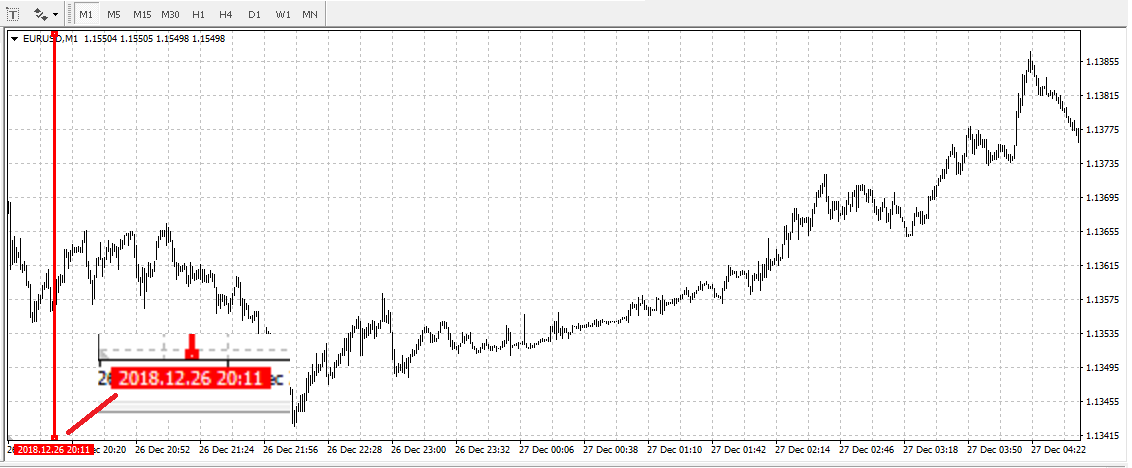
Task: Click the 1.13535 price scale label
Action: pyautogui.click(x=1102, y=334)
